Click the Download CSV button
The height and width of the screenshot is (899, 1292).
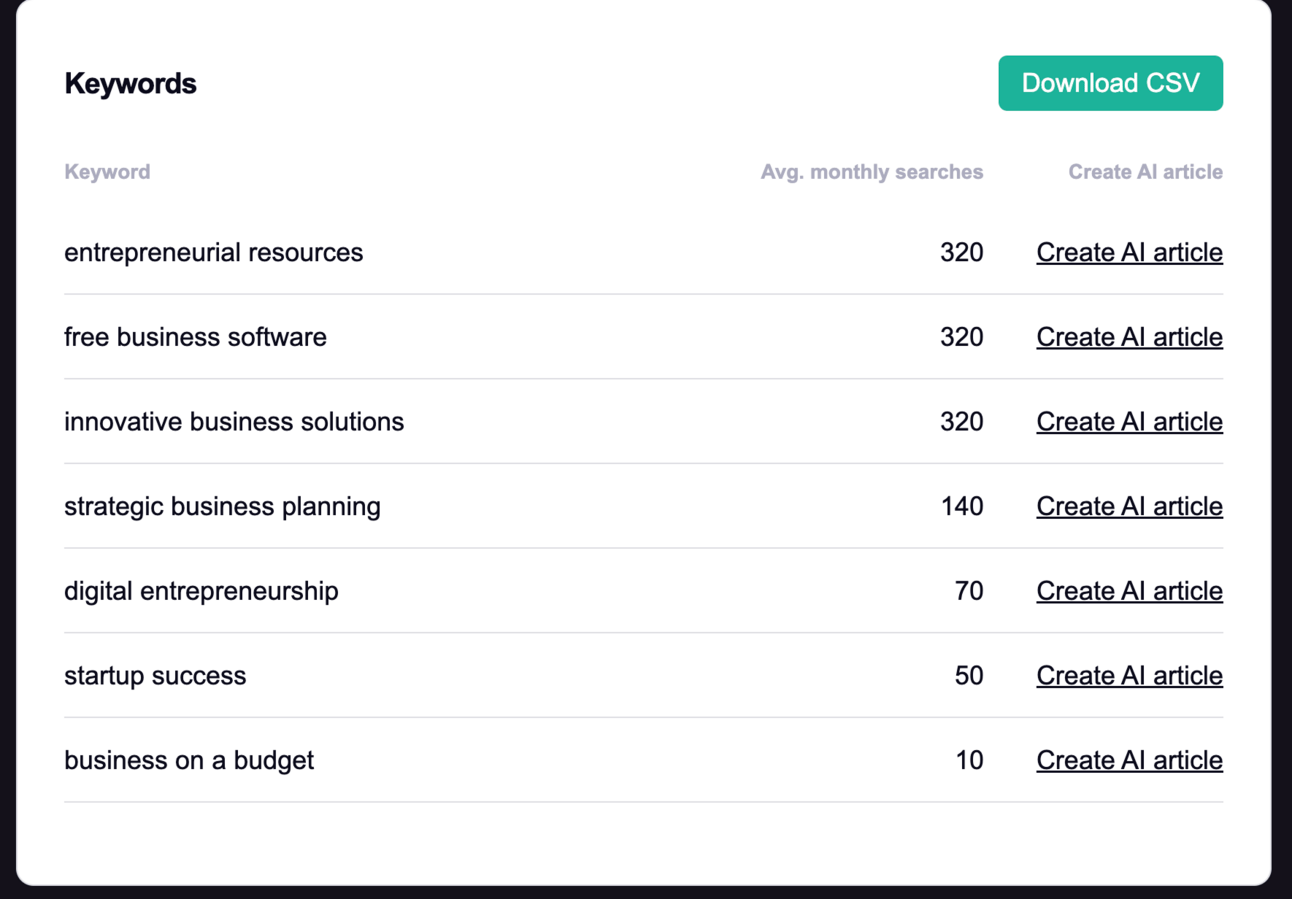[x=1110, y=83]
